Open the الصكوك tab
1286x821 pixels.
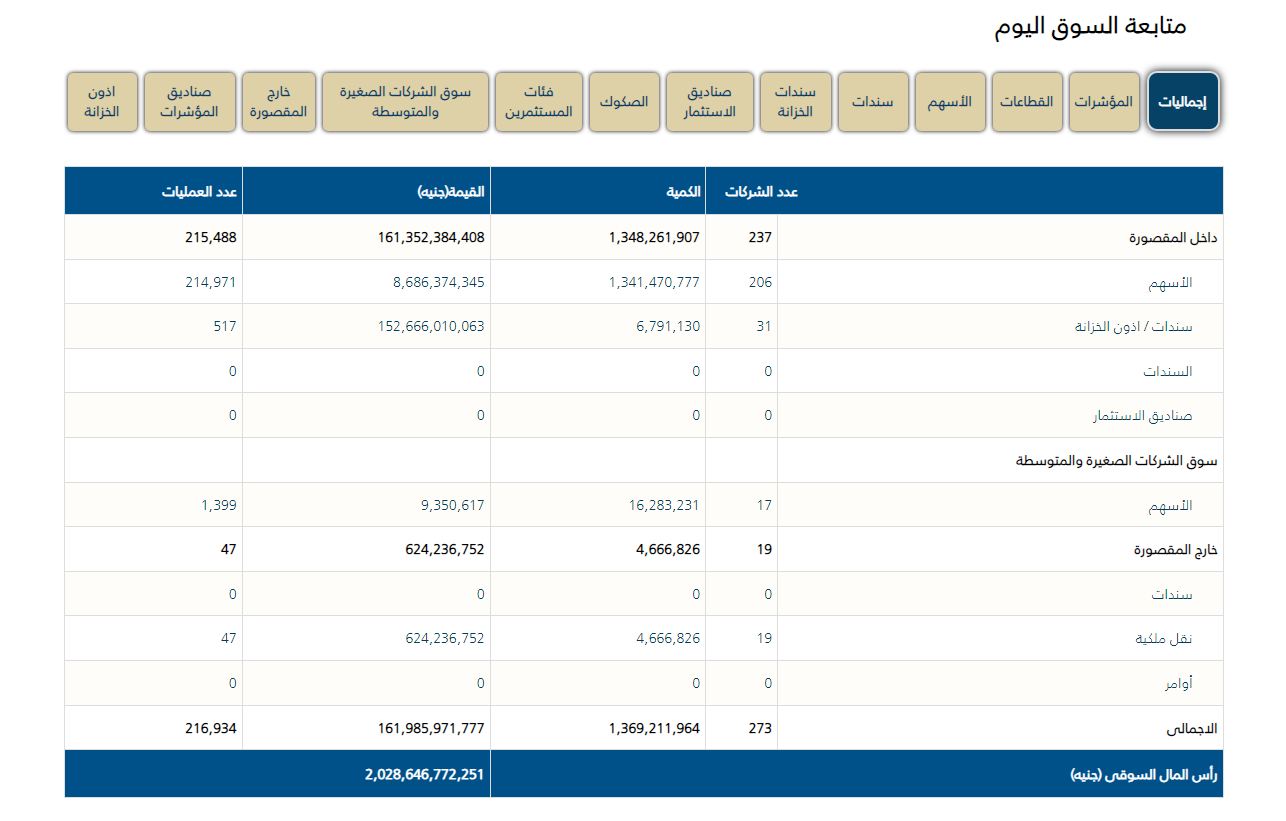(x=624, y=102)
